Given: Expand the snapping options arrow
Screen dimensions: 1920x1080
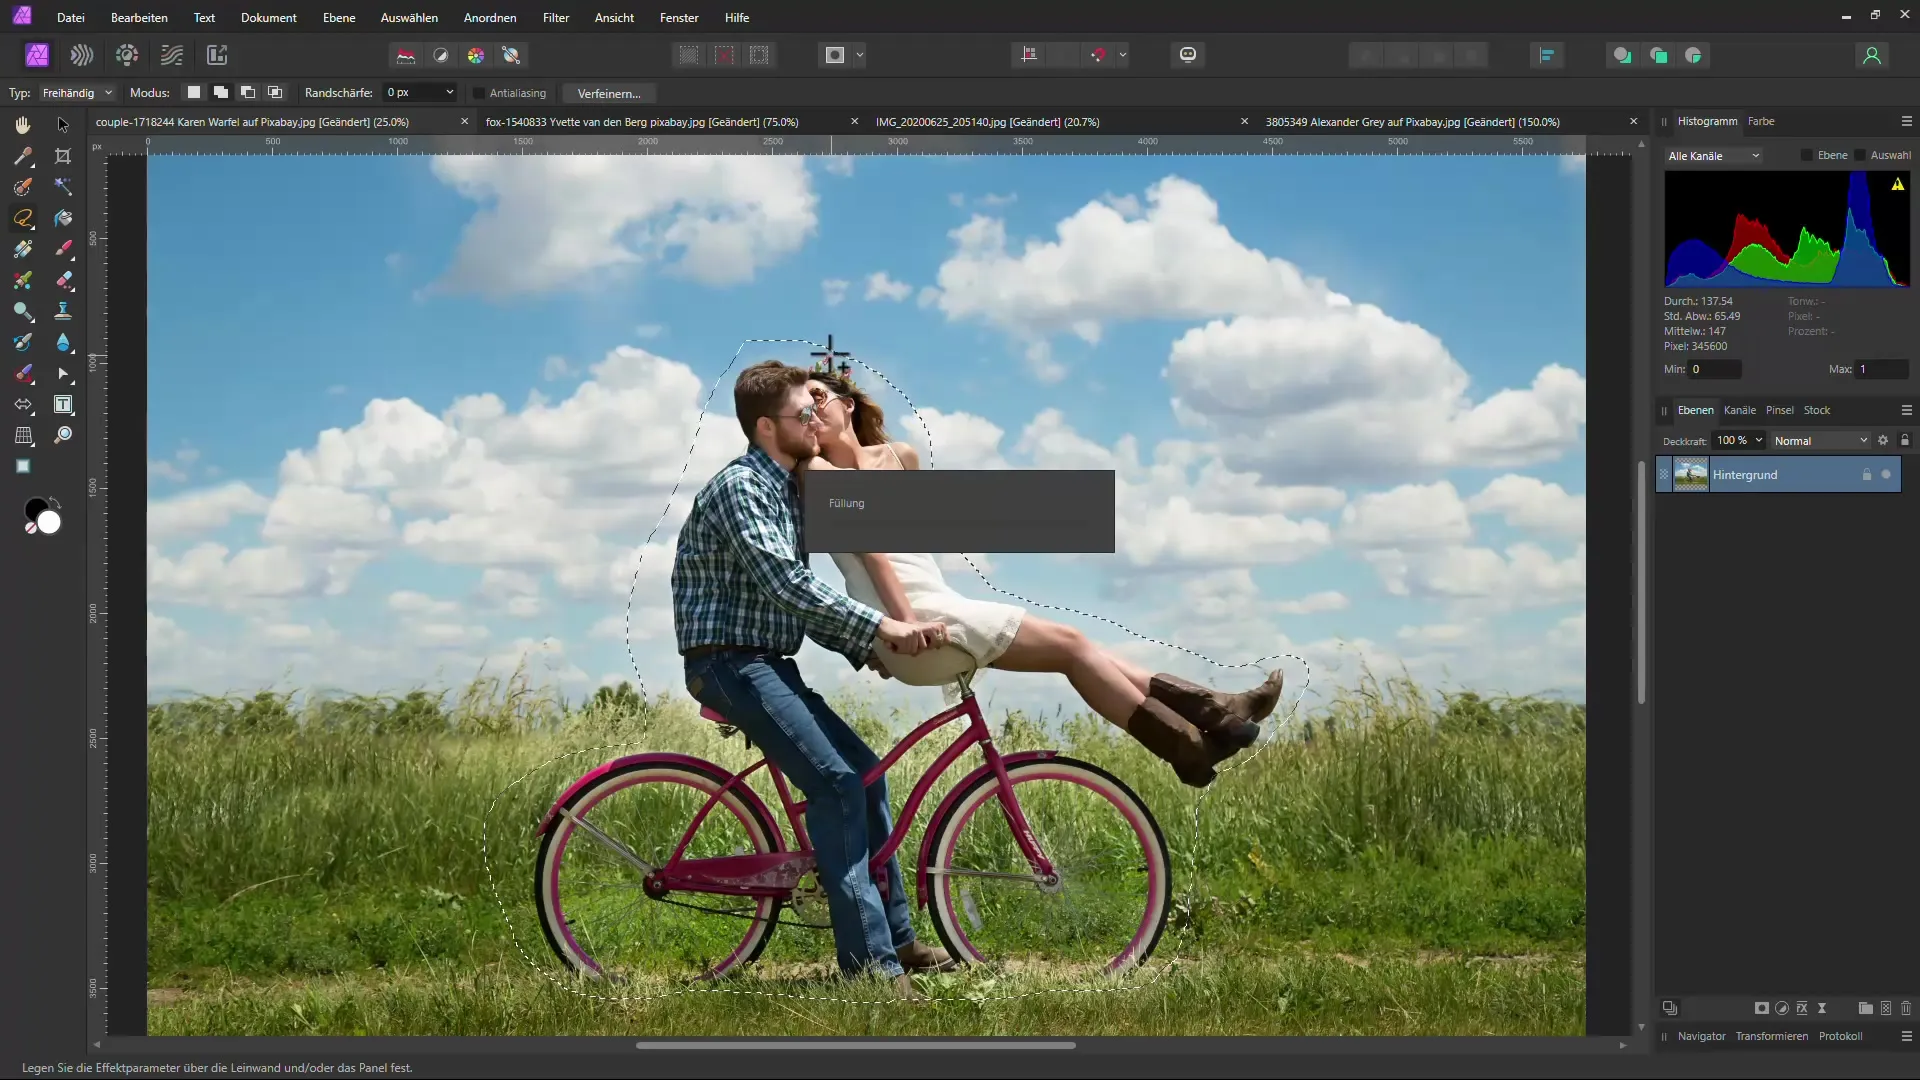Looking at the screenshot, I should pos(1123,55).
